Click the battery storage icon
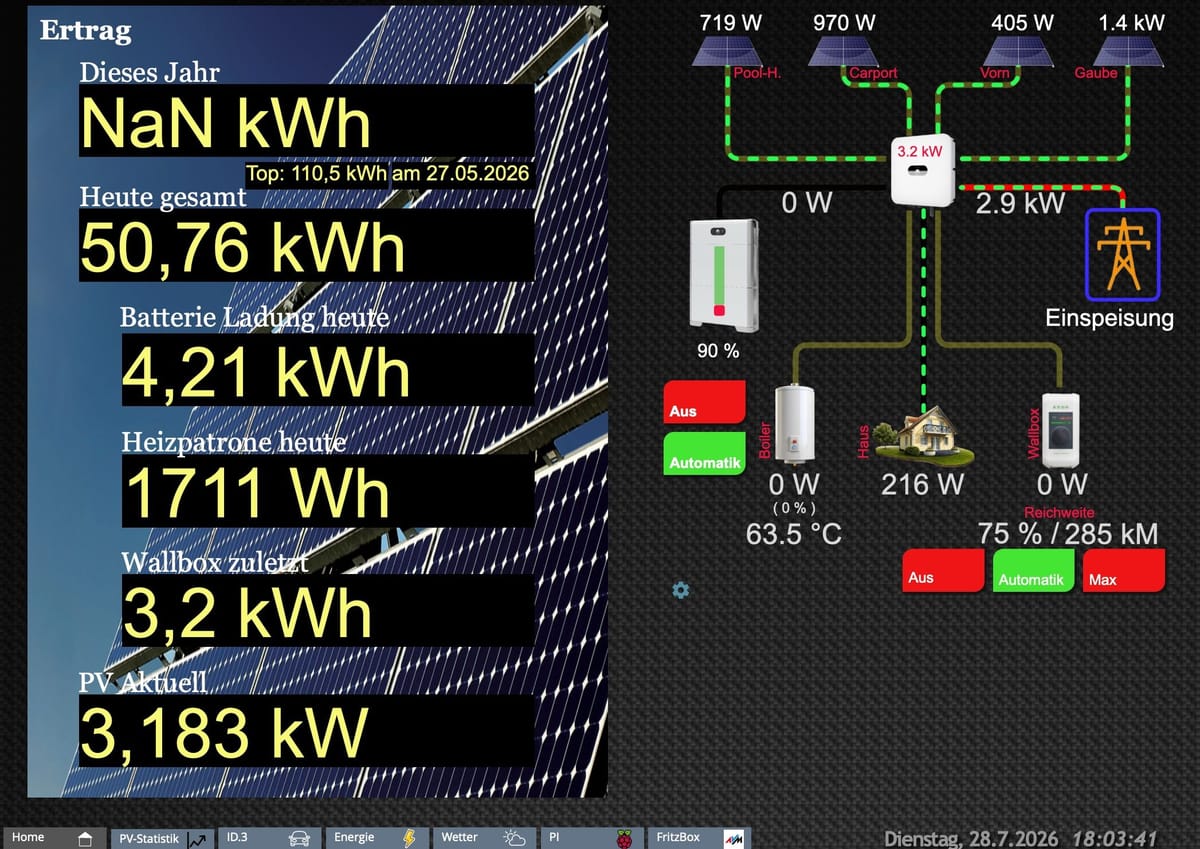The image size is (1200, 849). (724, 274)
